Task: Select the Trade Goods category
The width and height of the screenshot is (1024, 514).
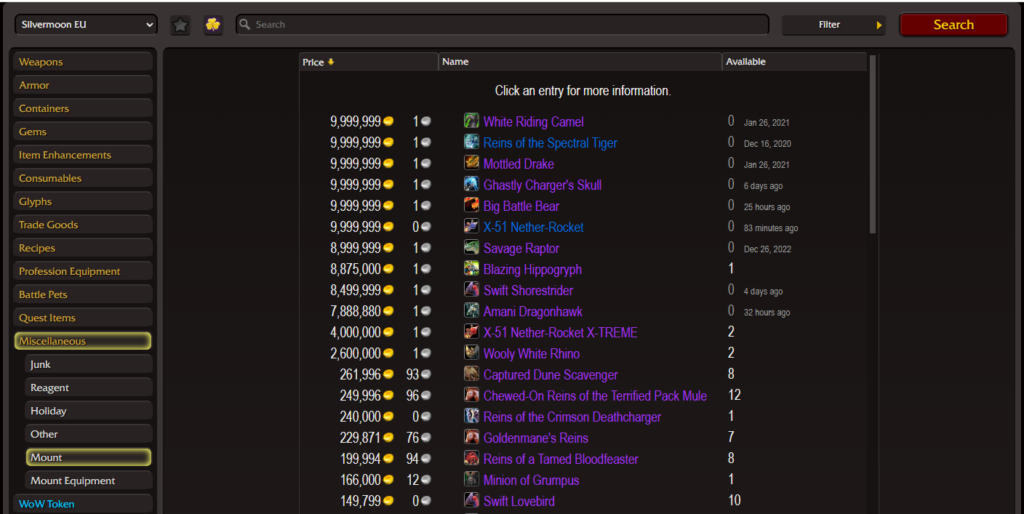Action: (83, 225)
